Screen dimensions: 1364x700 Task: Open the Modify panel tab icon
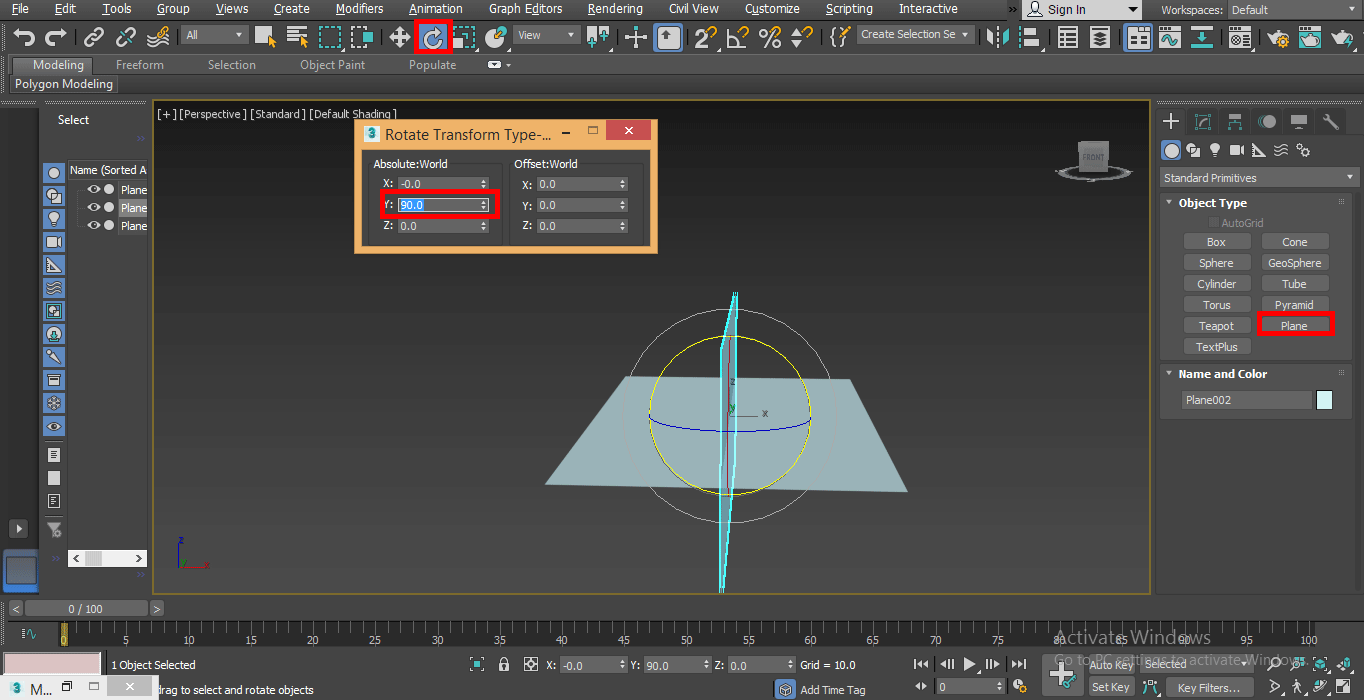1203,122
